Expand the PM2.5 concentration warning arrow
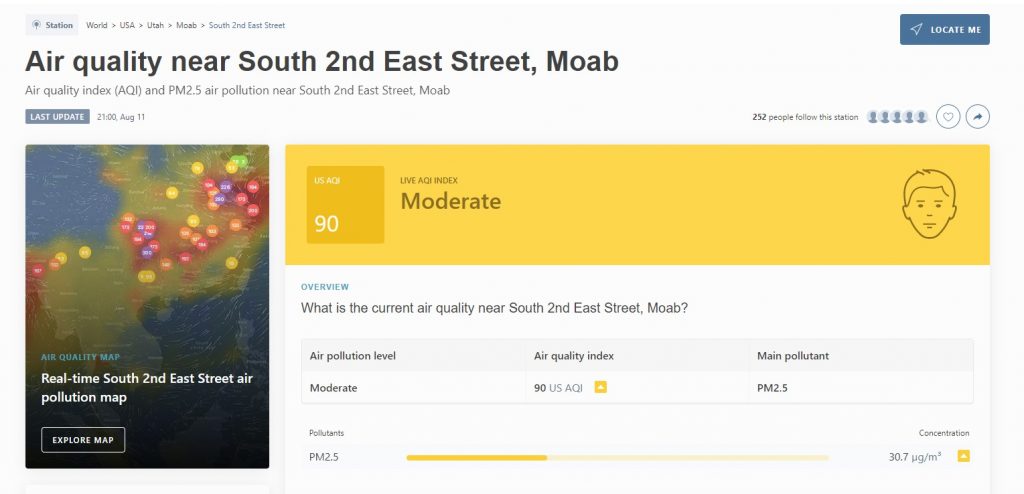Screen dimensions: 1024x494 click(x=963, y=457)
